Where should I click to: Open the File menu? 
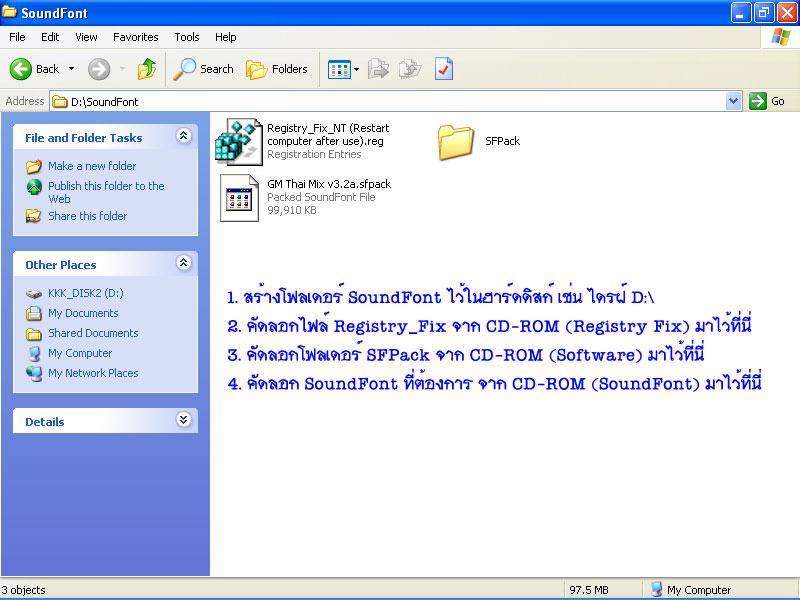(x=17, y=37)
